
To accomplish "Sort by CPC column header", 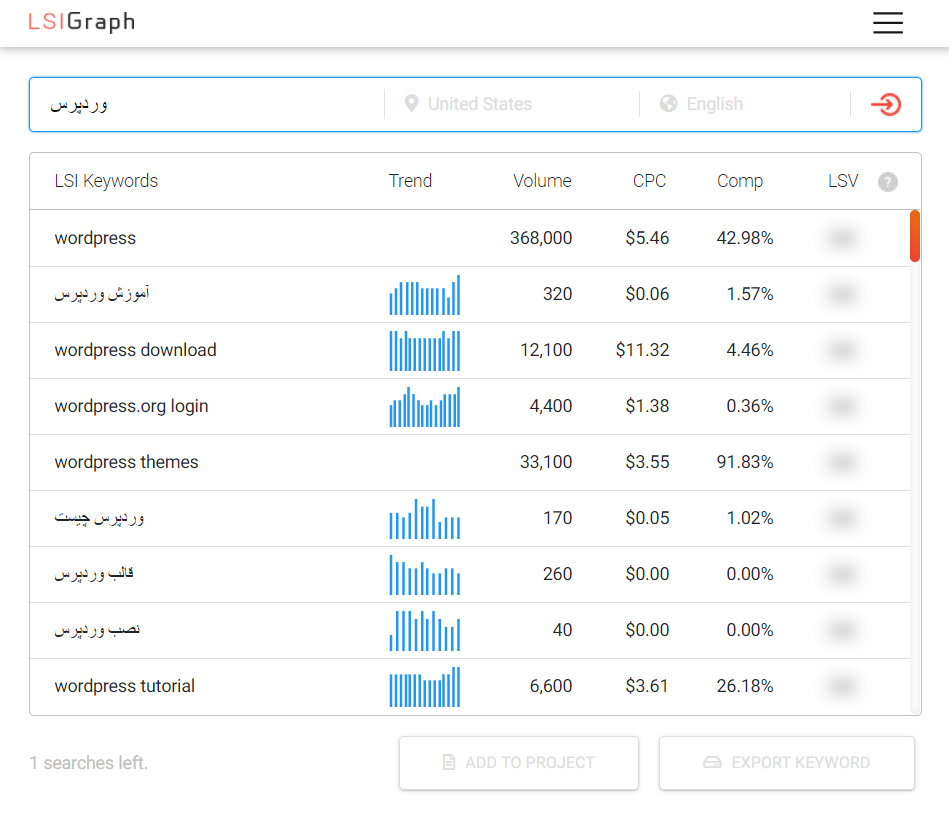I will pyautogui.click(x=649, y=181).
